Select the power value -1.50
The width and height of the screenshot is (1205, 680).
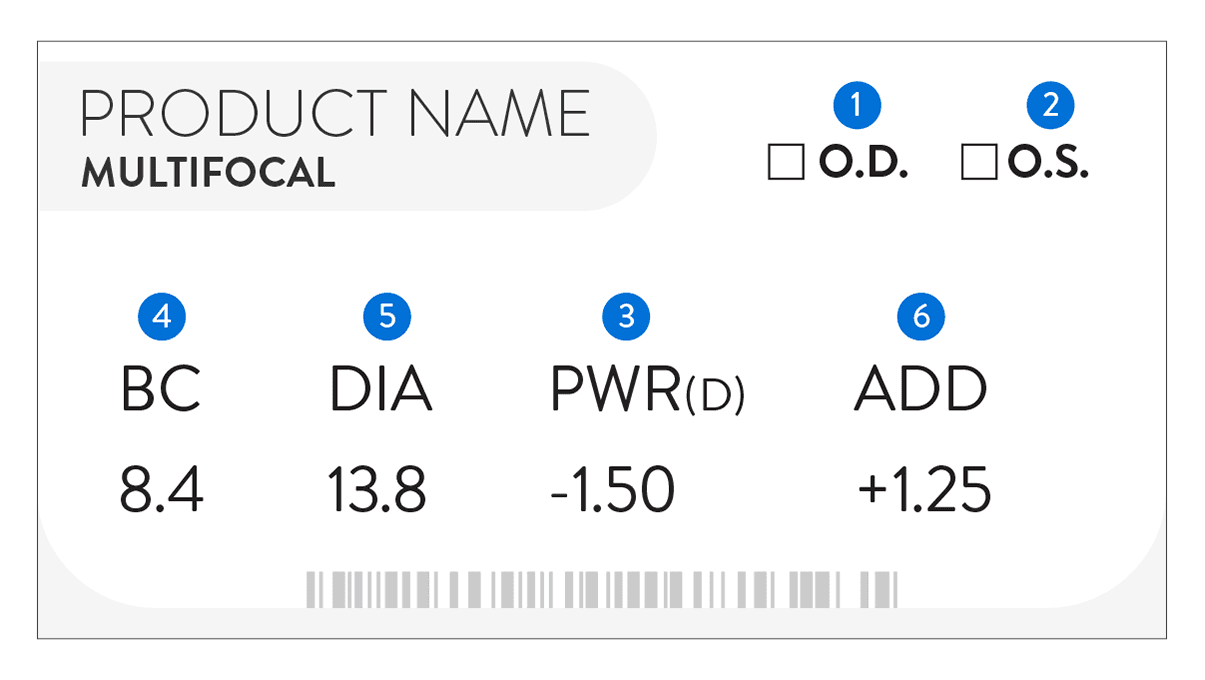[x=612, y=491]
